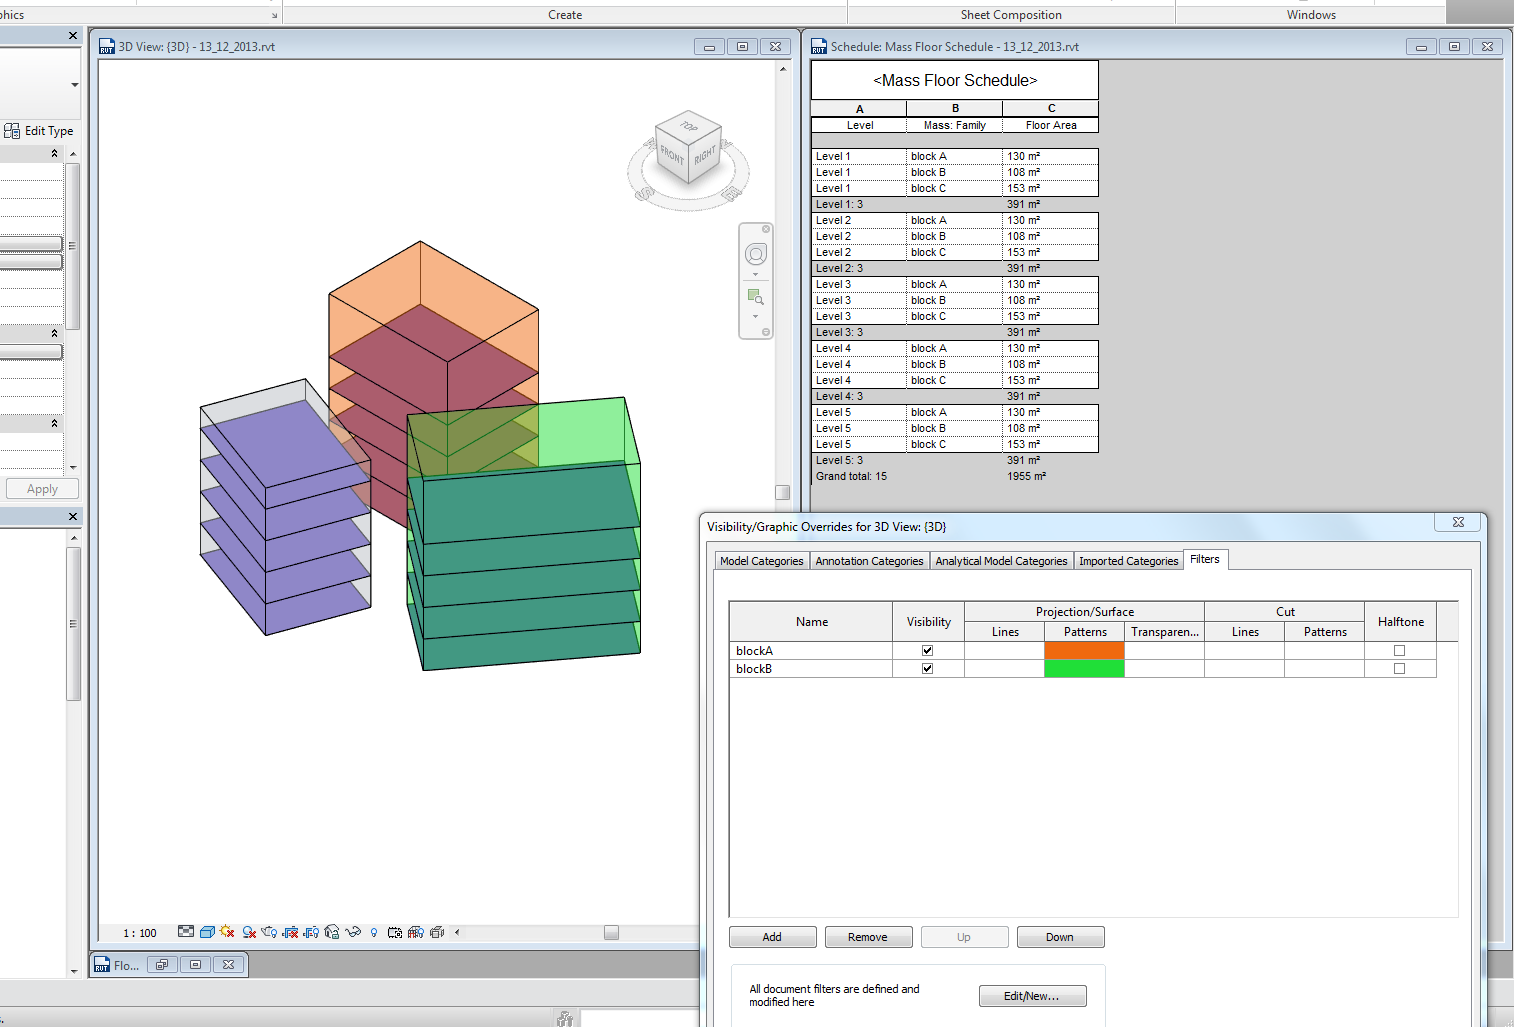The width and height of the screenshot is (1514, 1027).
Task: Click the Apply button in Properties palette
Action: [42, 489]
